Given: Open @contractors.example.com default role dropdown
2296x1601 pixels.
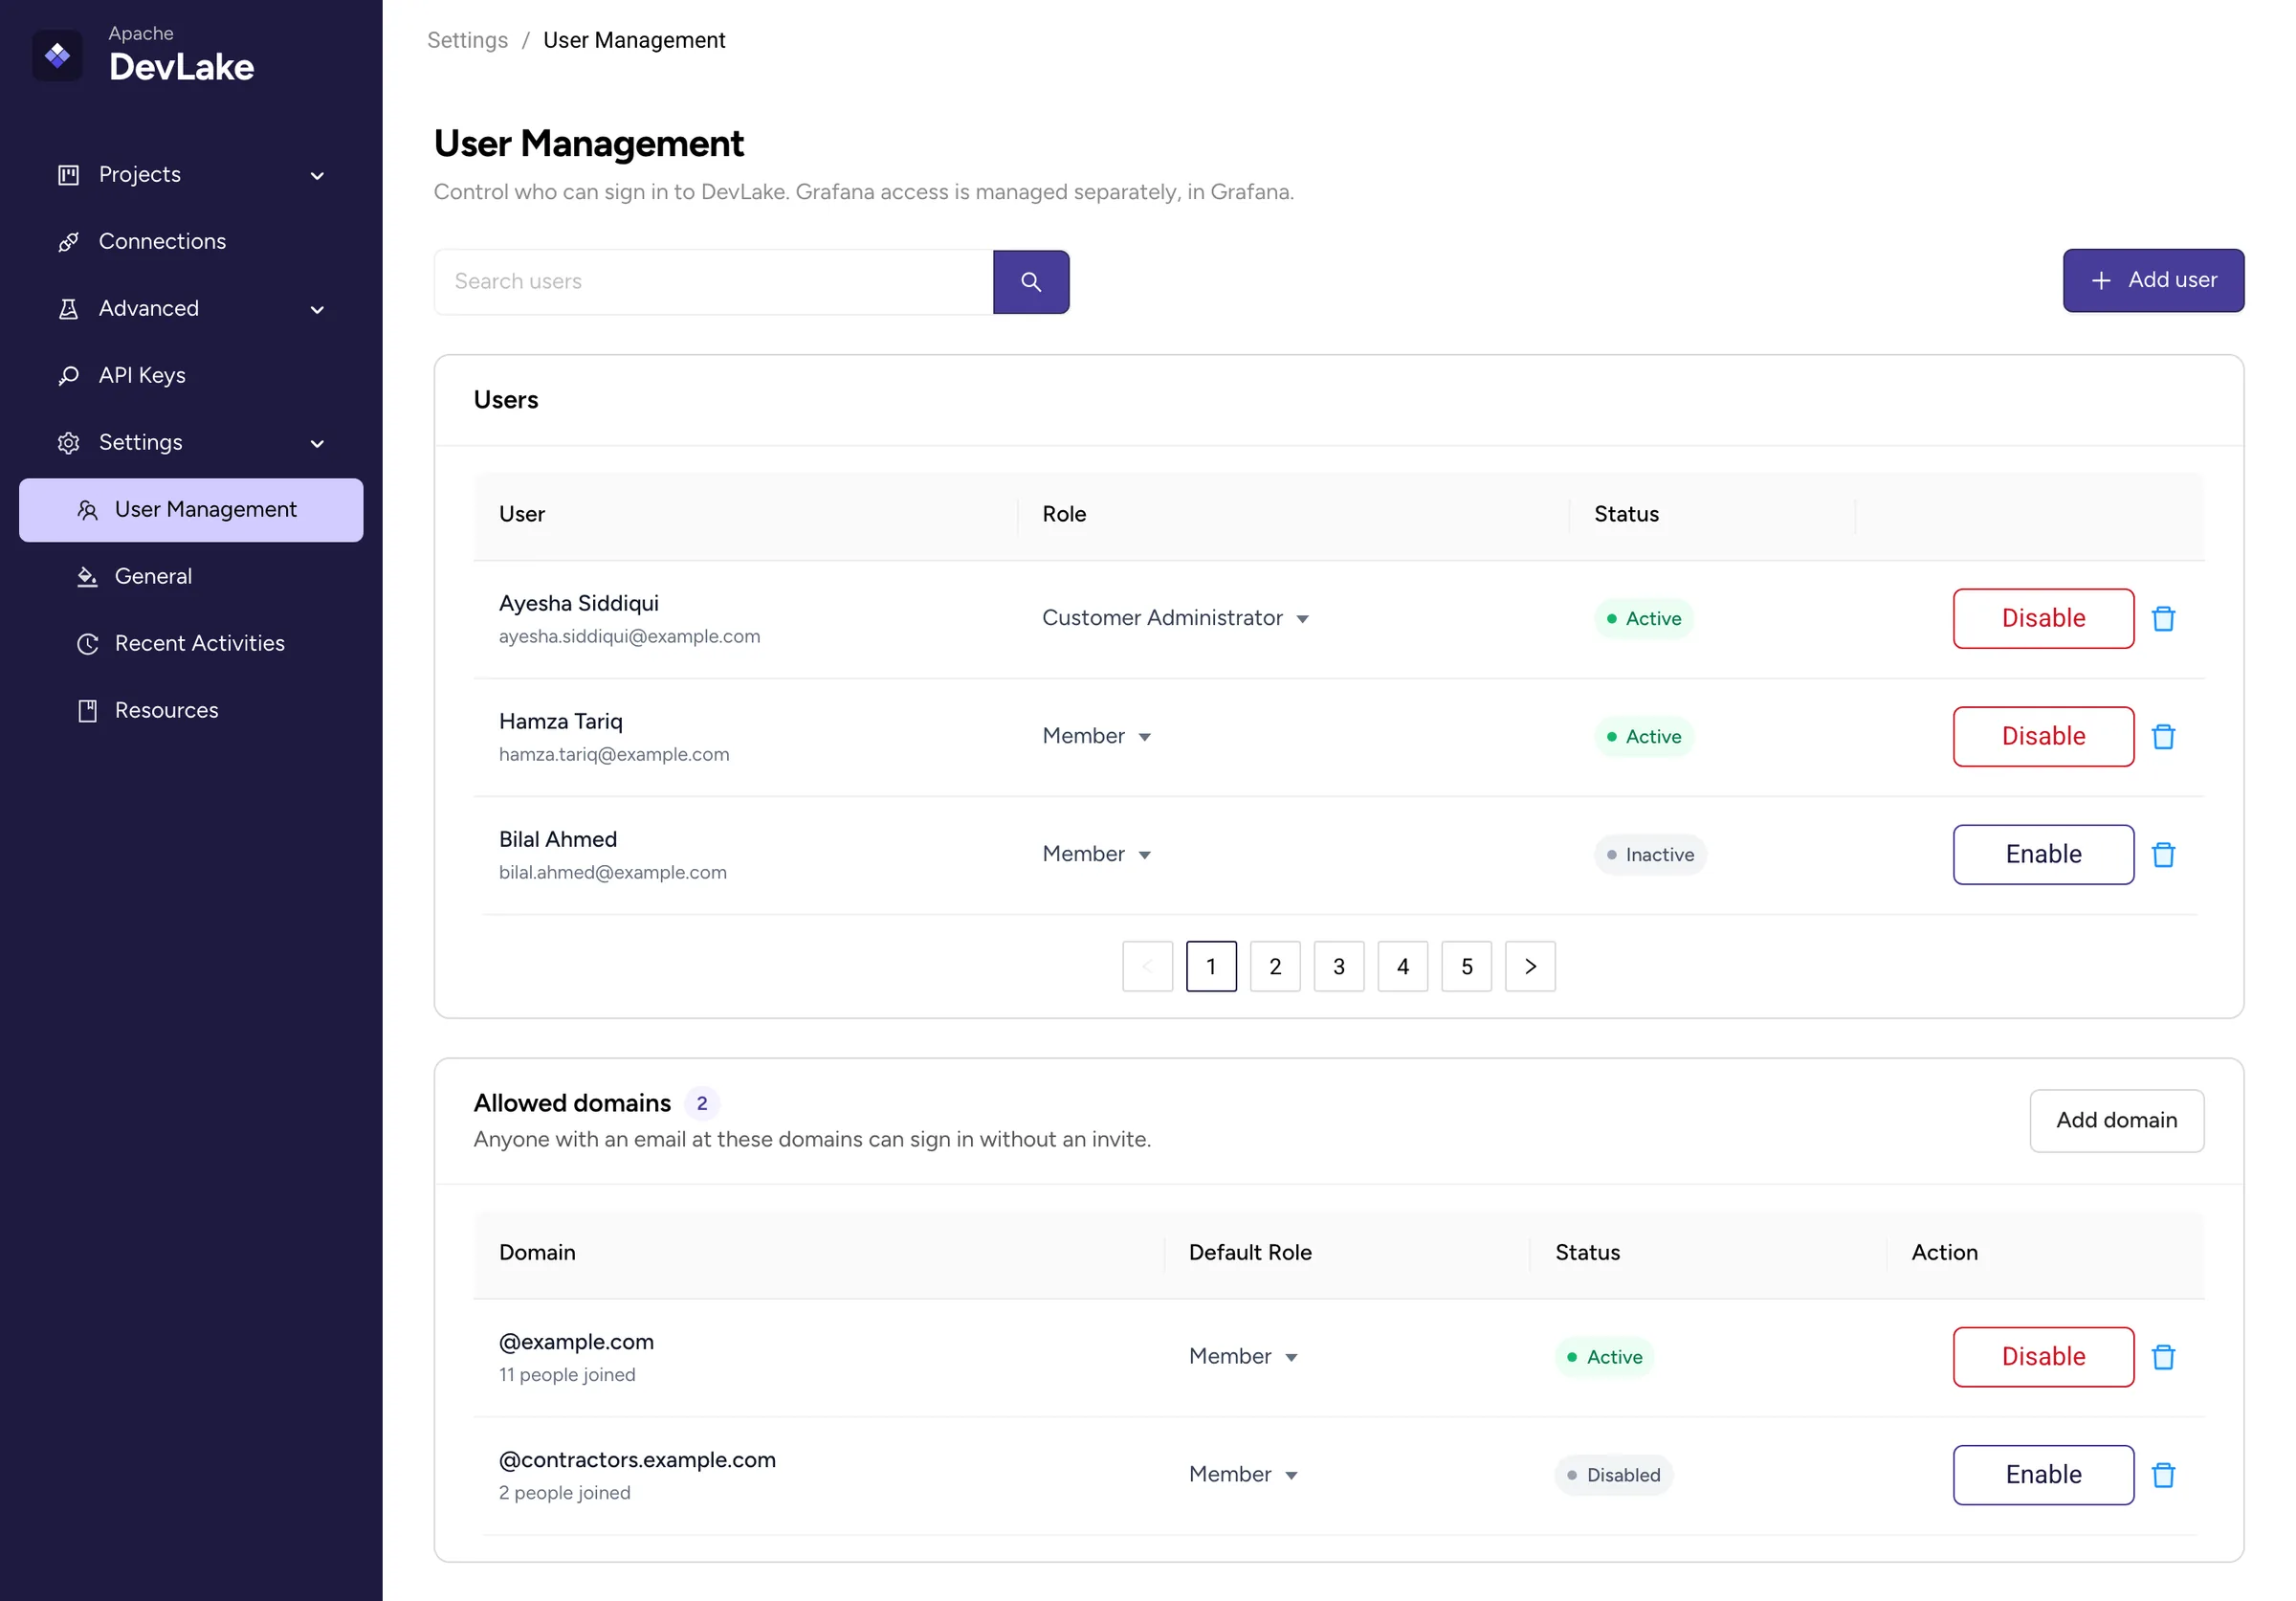Looking at the screenshot, I should pyautogui.click(x=1243, y=1474).
